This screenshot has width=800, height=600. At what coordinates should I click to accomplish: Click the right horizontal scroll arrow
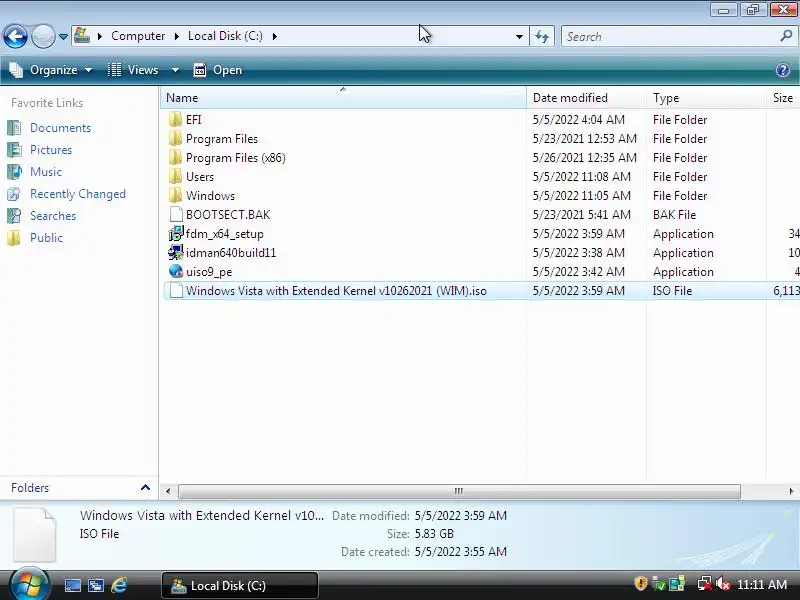pos(791,491)
